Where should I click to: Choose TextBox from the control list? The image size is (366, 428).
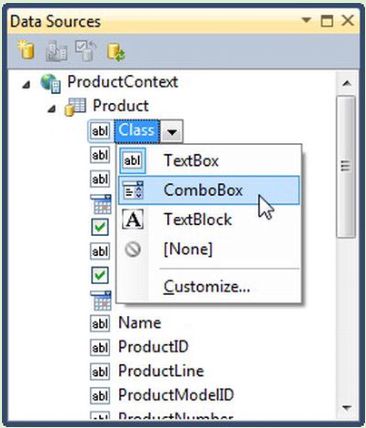pos(209,161)
